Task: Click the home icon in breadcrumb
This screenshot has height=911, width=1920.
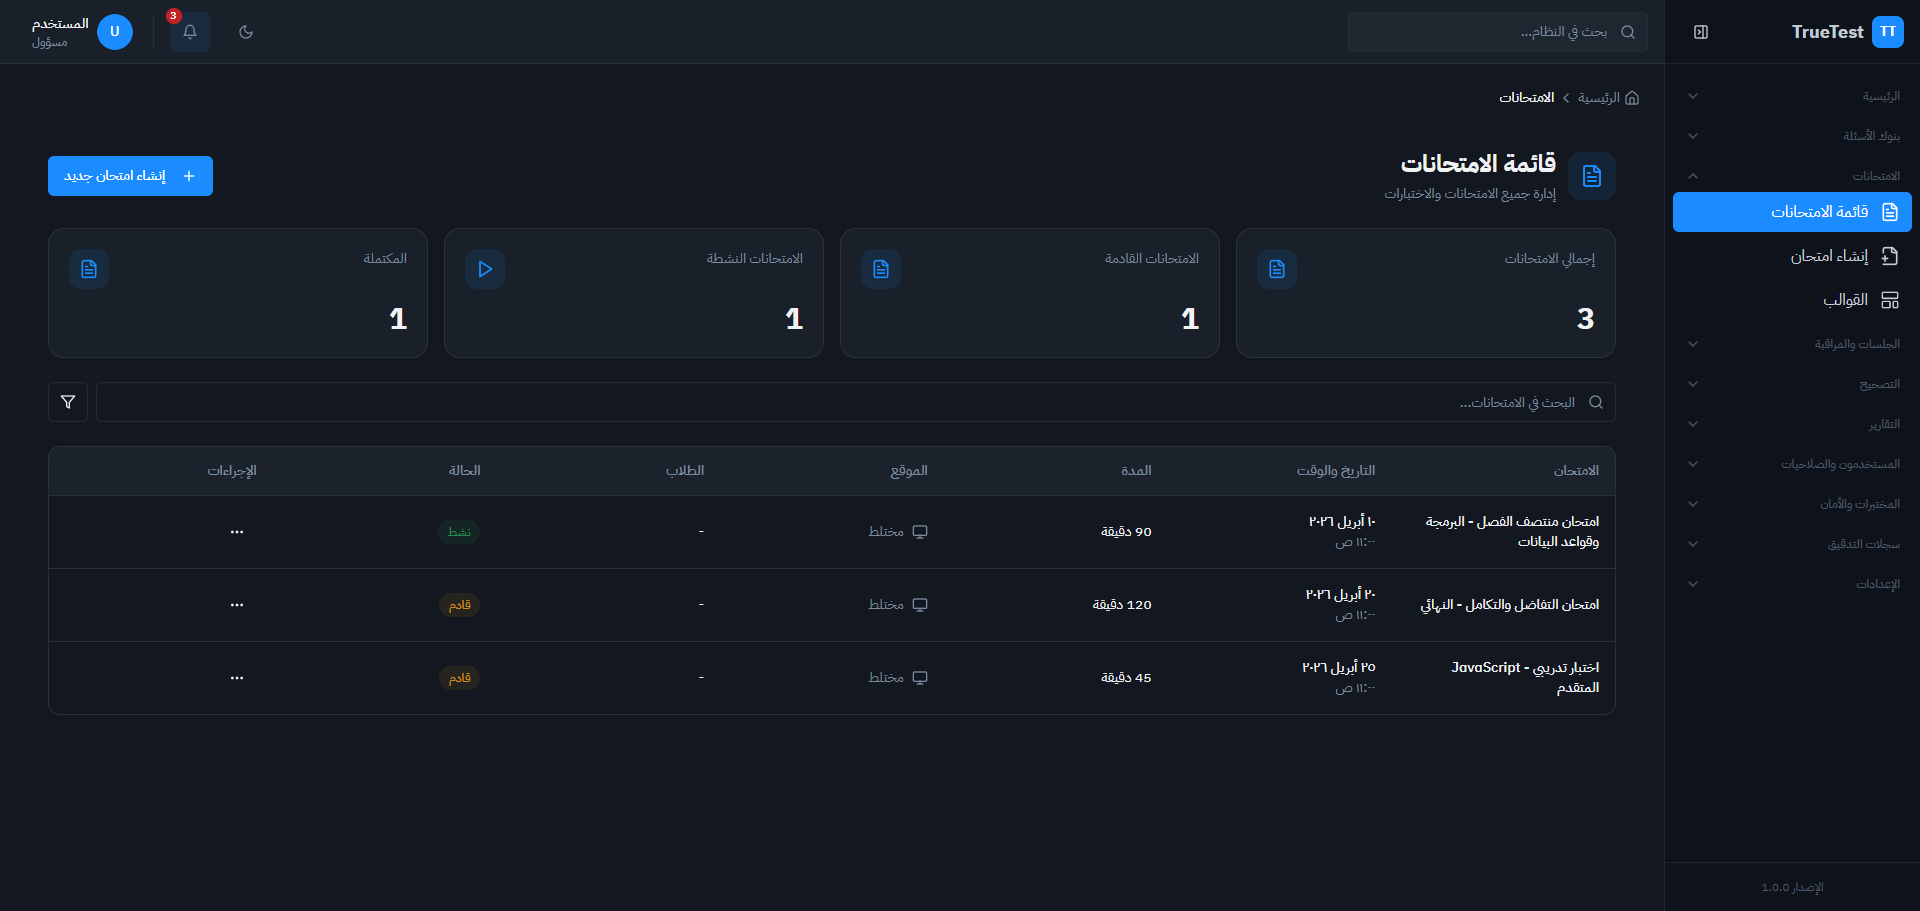Action: click(x=1632, y=98)
